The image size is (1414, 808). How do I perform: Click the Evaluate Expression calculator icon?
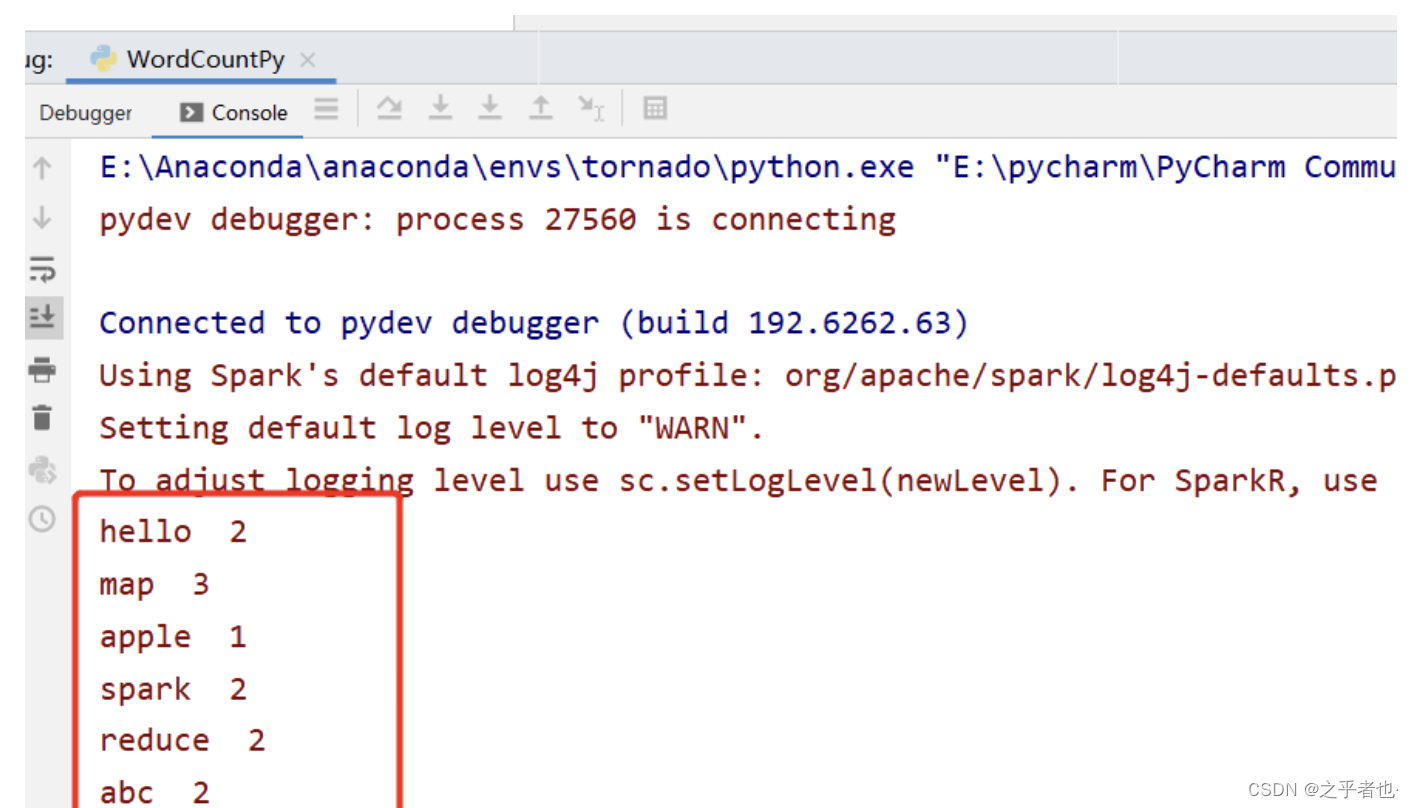[x=655, y=108]
